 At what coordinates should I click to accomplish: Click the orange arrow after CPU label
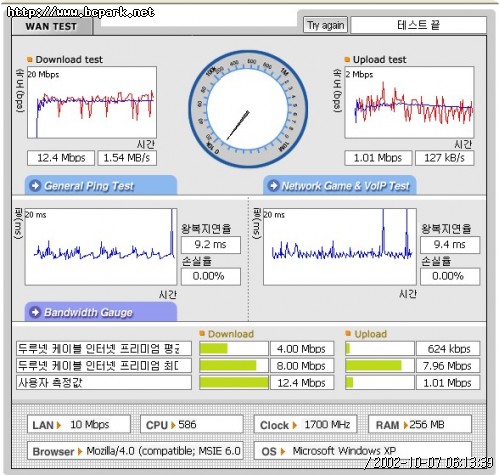(173, 425)
